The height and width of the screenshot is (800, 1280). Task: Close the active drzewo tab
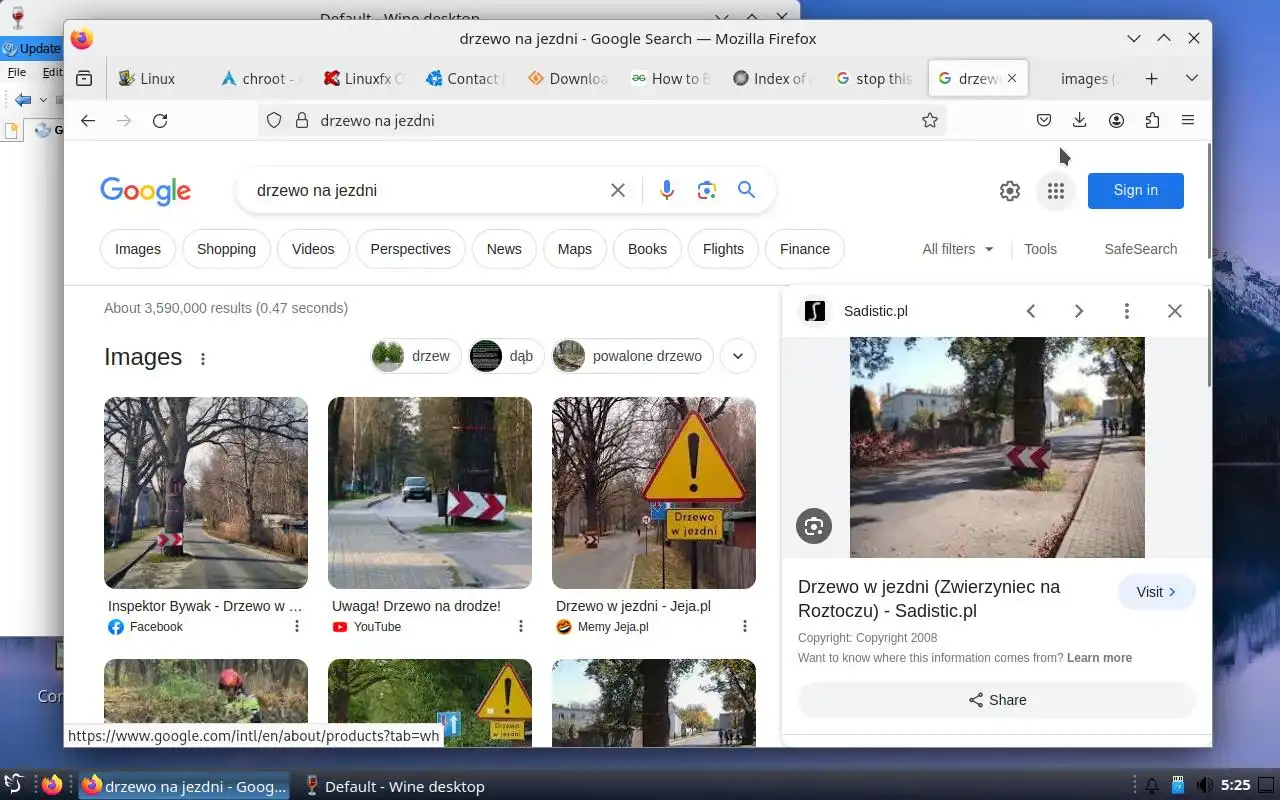point(1012,78)
